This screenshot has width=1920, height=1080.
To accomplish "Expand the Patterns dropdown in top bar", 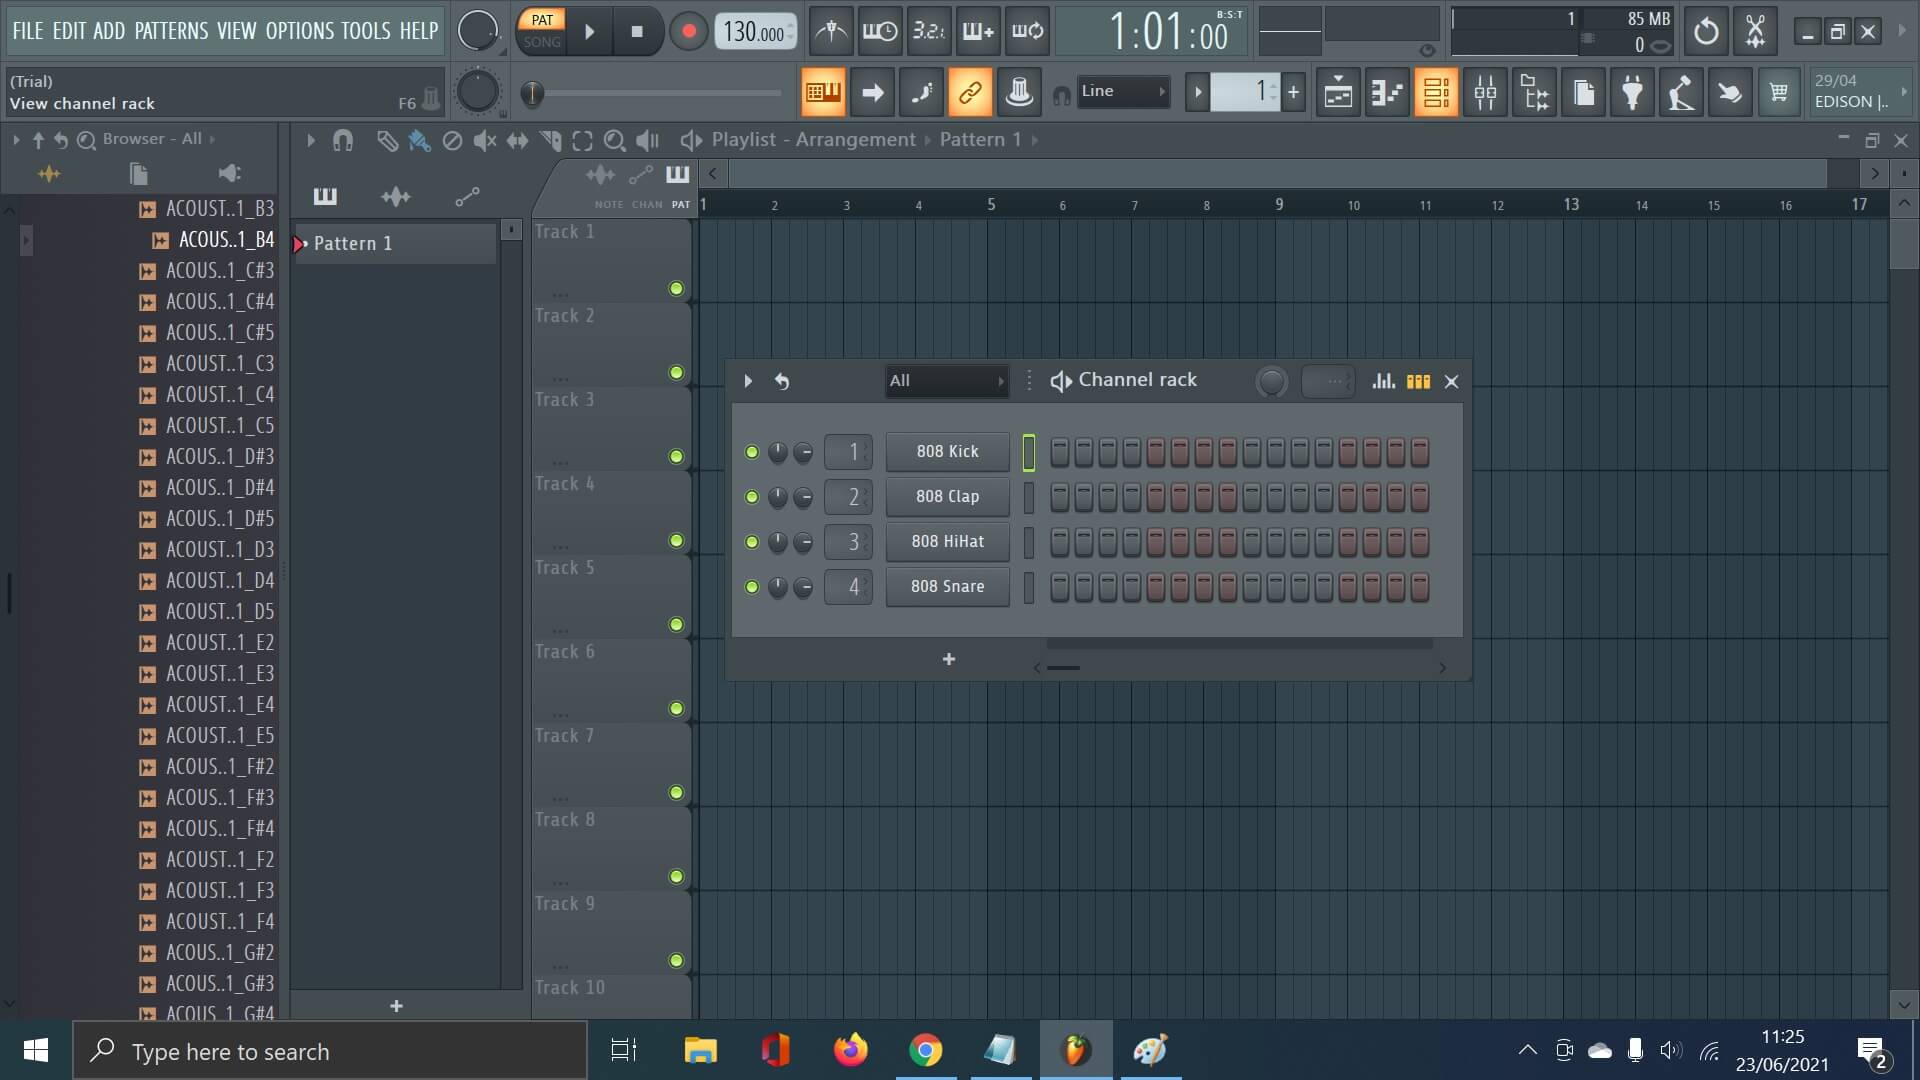I will pyautogui.click(x=170, y=29).
